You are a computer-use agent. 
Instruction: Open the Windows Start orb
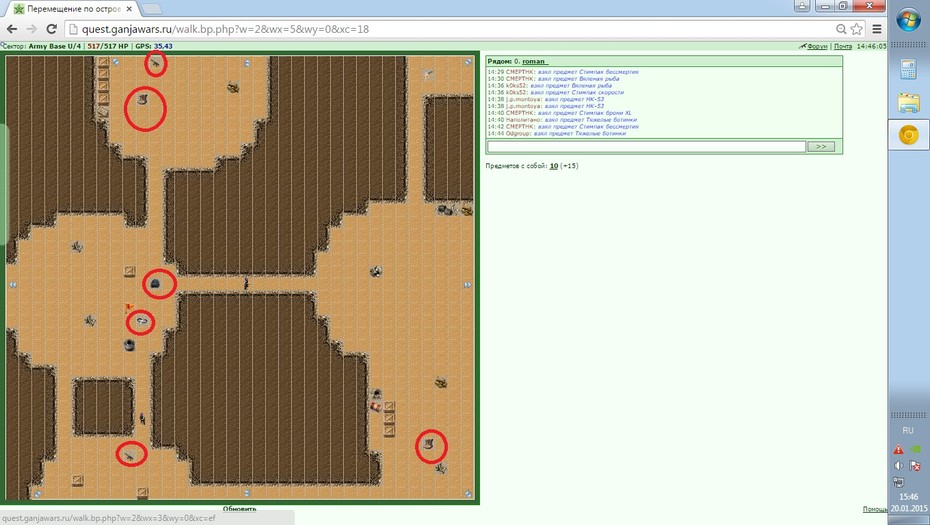908,20
